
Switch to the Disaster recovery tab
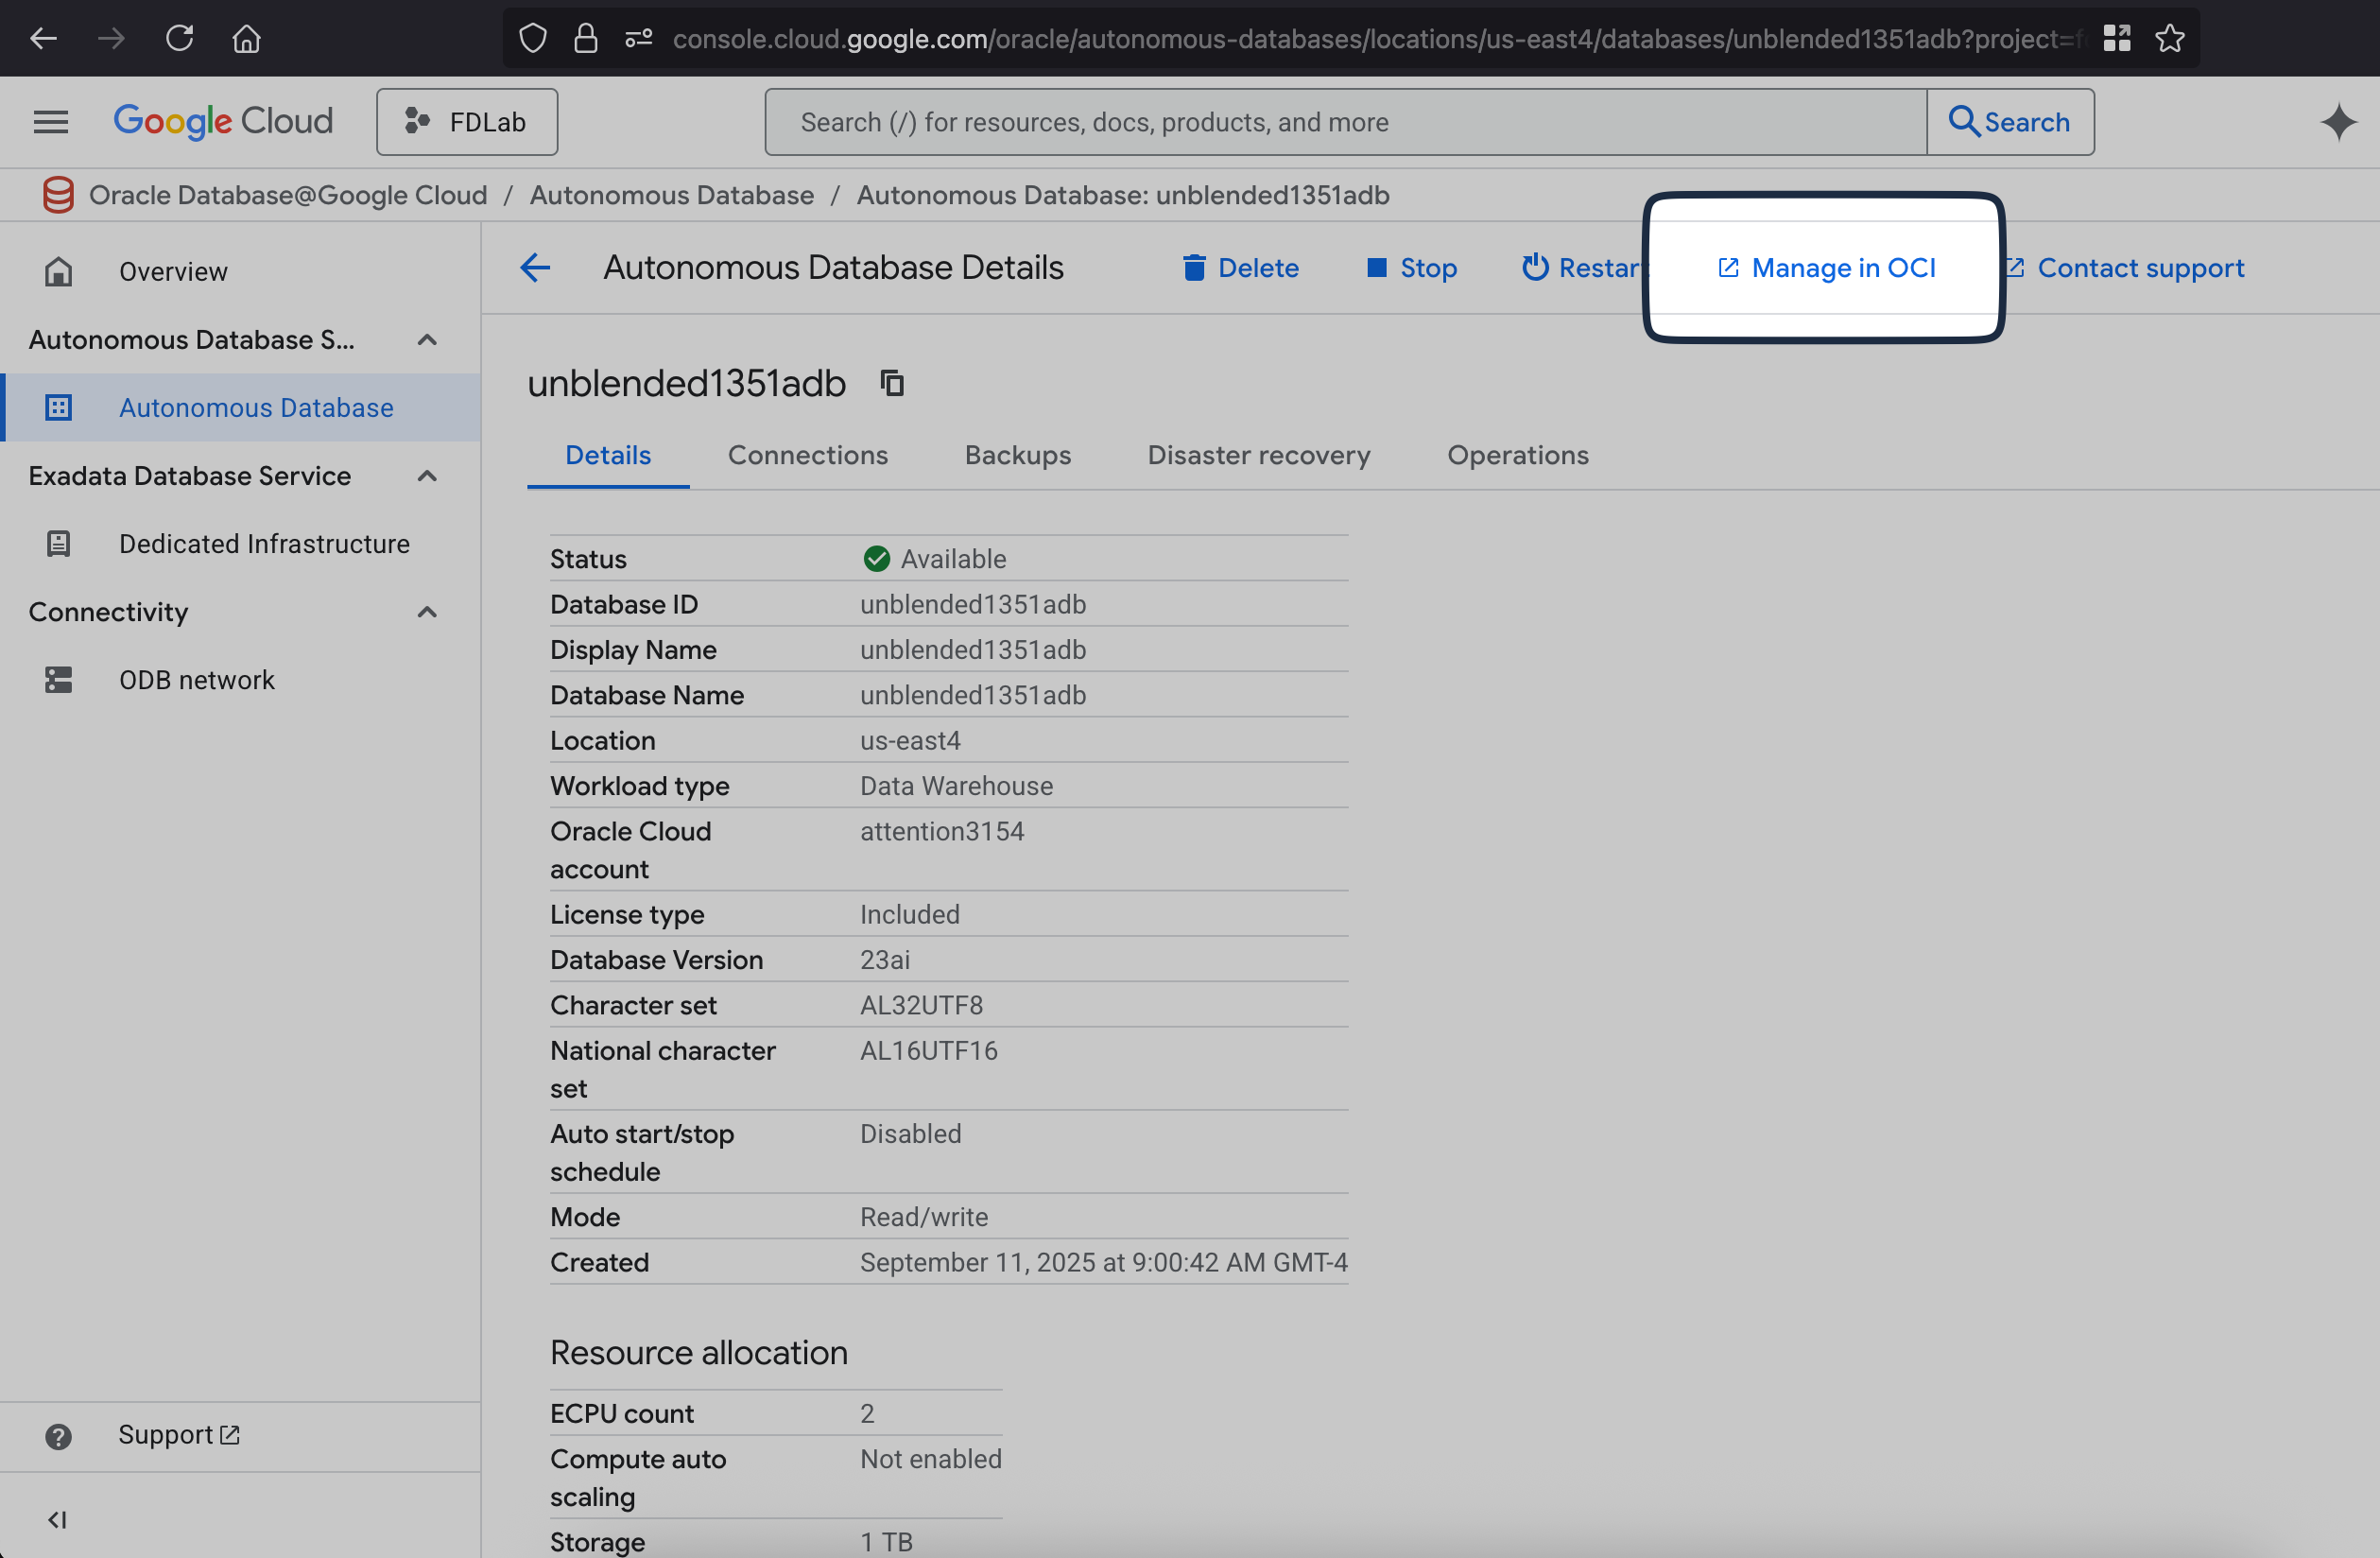1258,455
